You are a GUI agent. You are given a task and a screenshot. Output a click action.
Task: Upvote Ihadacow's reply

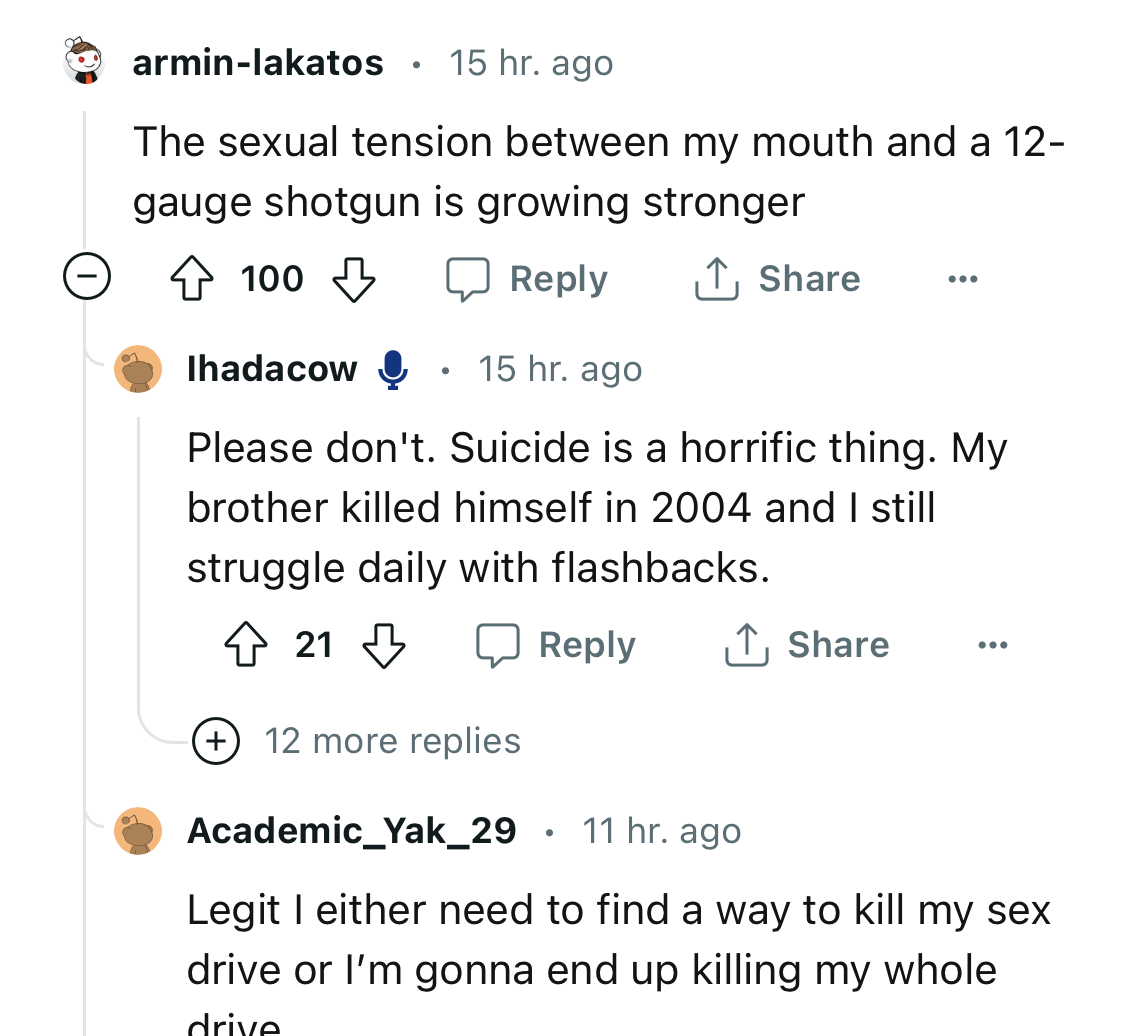click(x=246, y=644)
